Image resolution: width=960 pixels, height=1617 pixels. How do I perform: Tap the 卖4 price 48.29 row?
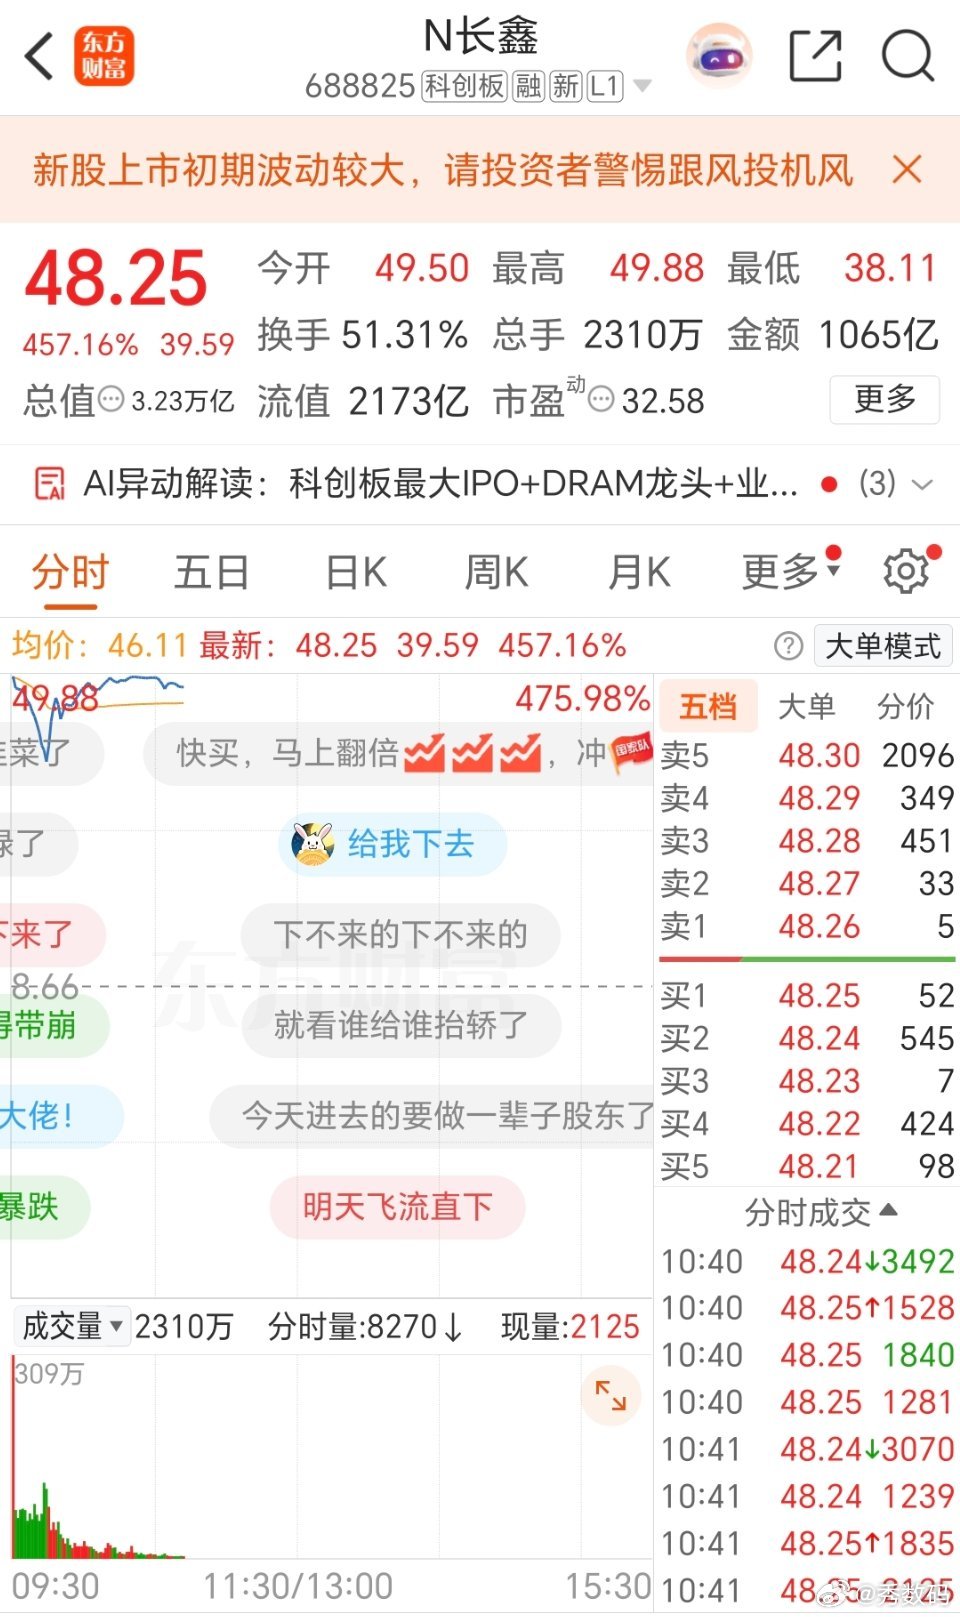coord(807,798)
